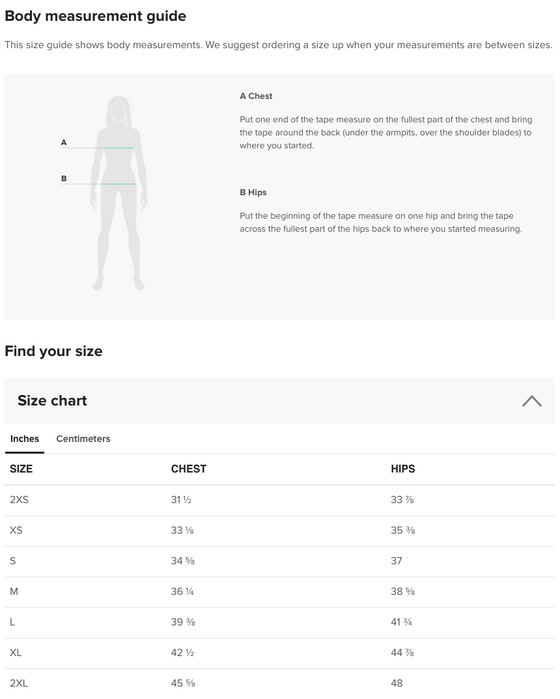
Task: Click the 2XL size label
Action: tap(19, 683)
